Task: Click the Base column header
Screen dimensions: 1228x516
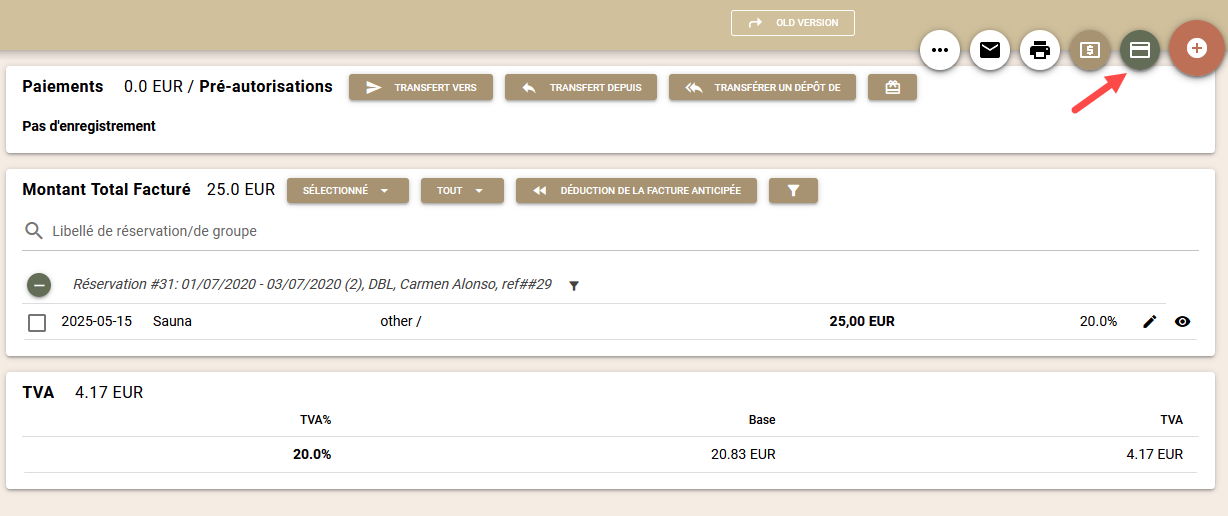Action: [762, 420]
